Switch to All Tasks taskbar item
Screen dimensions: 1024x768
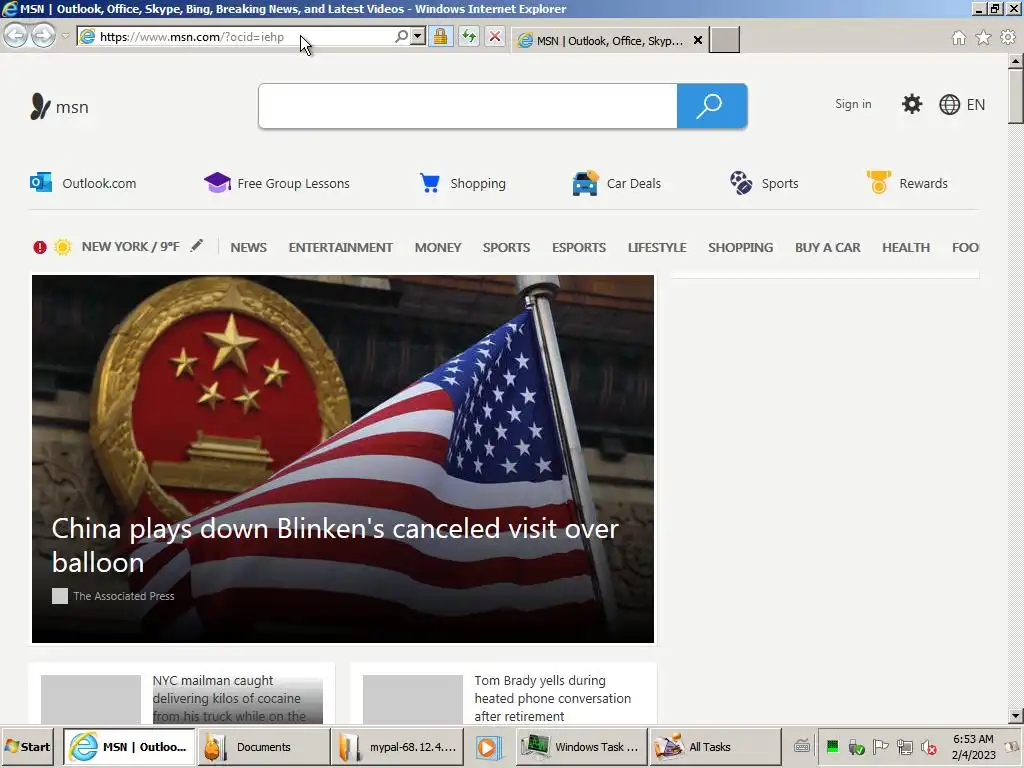[x=716, y=746]
